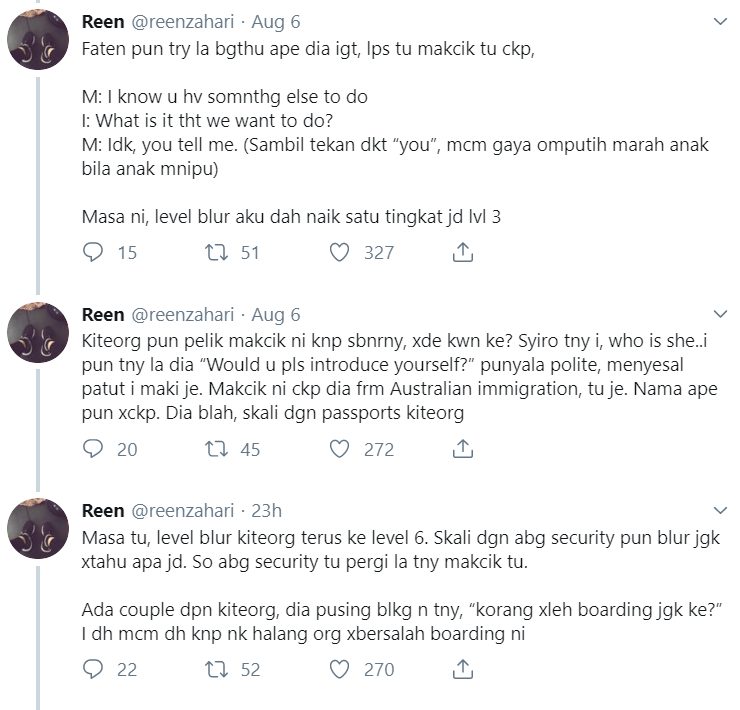Share the tweet with 272 likes
The height and width of the screenshot is (710, 740).
click(462, 450)
